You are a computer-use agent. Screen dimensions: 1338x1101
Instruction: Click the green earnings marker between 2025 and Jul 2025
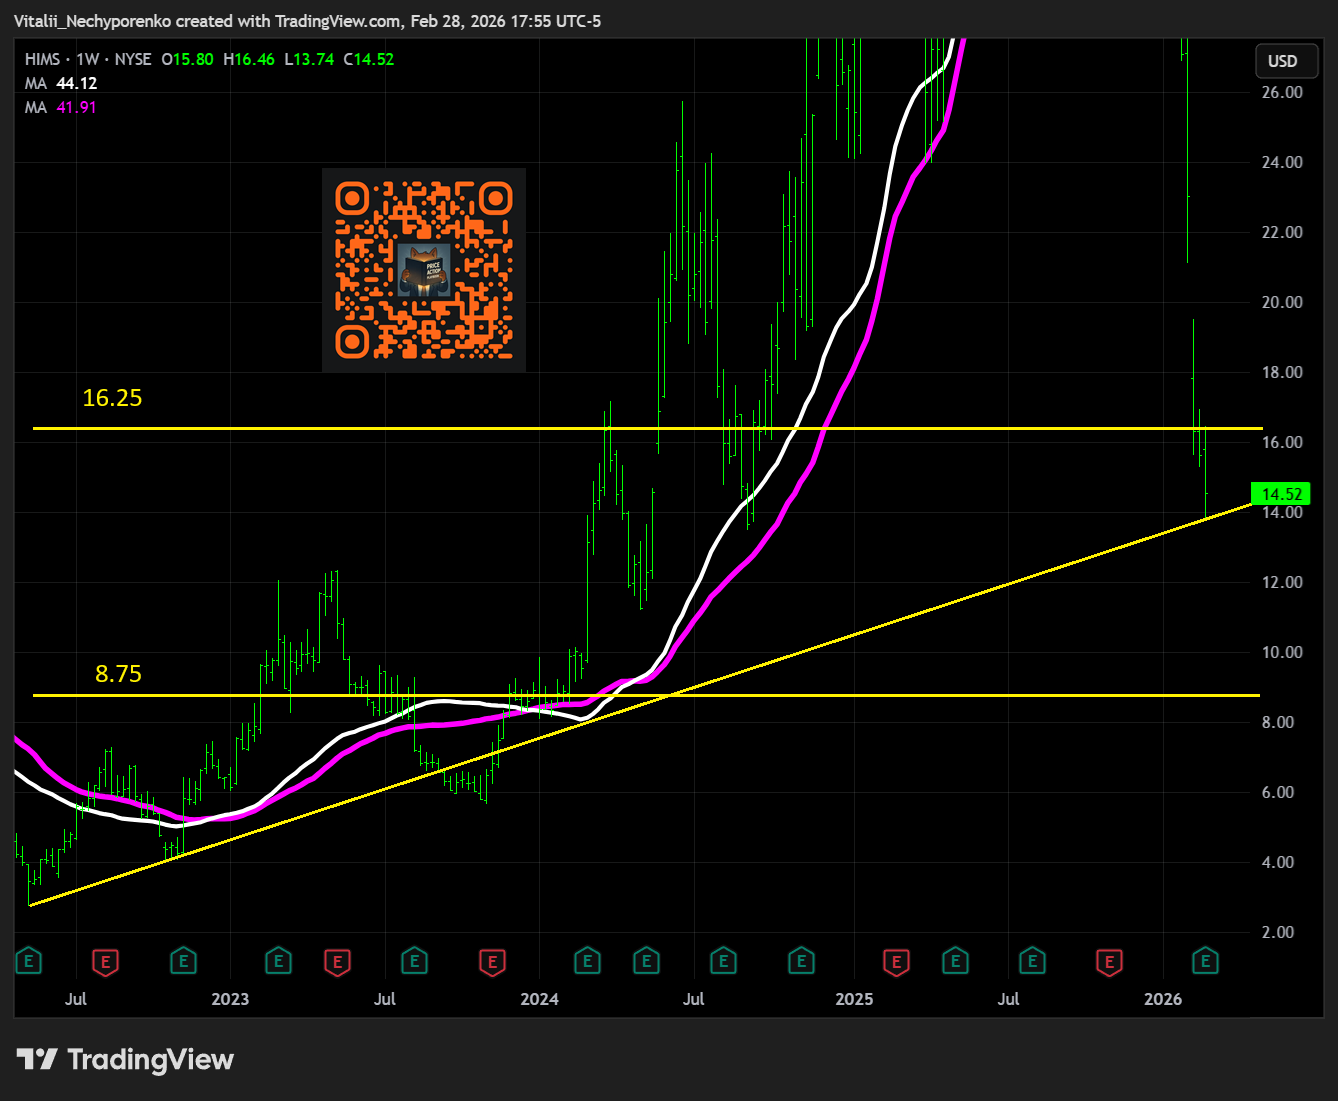pyautogui.click(x=955, y=962)
